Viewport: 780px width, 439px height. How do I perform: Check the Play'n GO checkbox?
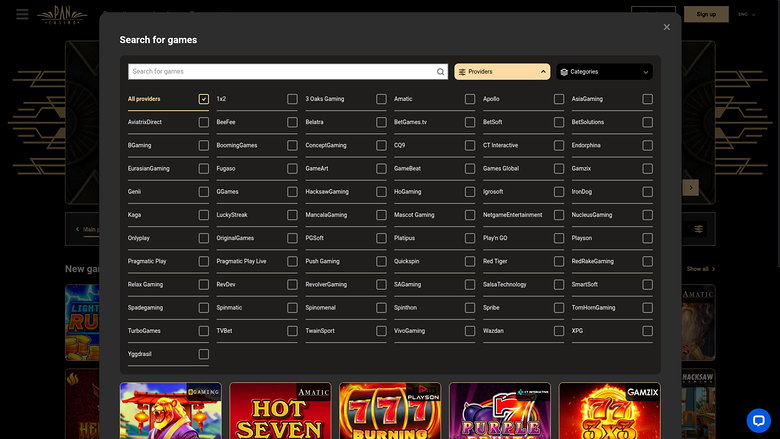tap(559, 238)
